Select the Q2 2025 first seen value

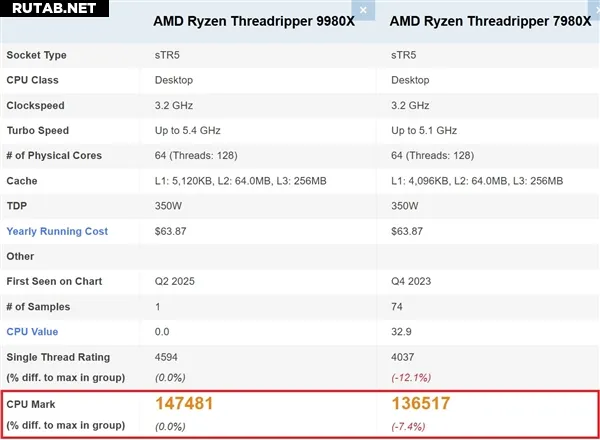(x=174, y=281)
